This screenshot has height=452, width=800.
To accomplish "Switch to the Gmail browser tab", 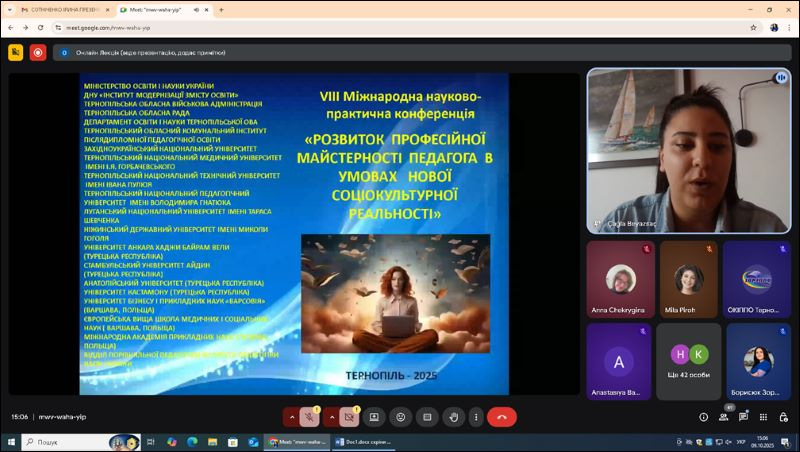I will click(60, 9).
